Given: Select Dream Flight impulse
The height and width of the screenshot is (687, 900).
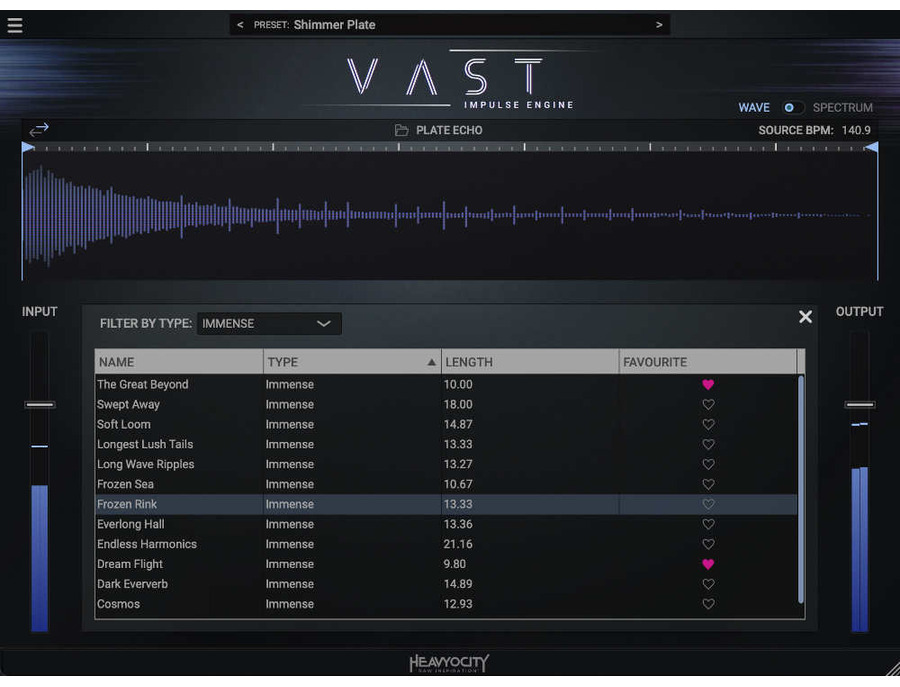Looking at the screenshot, I should click(130, 564).
